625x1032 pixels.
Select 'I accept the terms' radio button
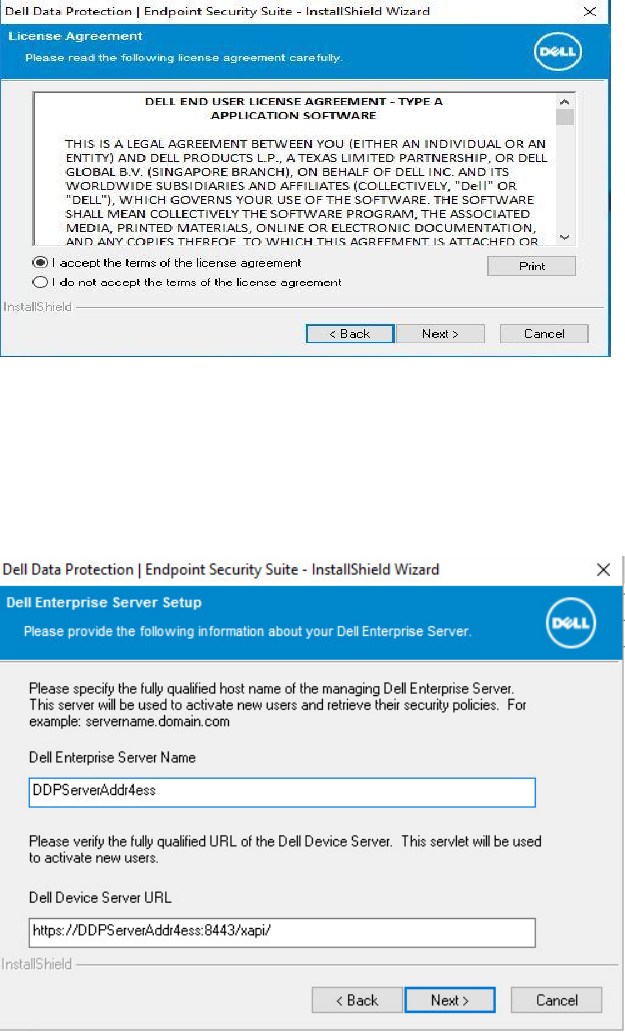pos(41,263)
